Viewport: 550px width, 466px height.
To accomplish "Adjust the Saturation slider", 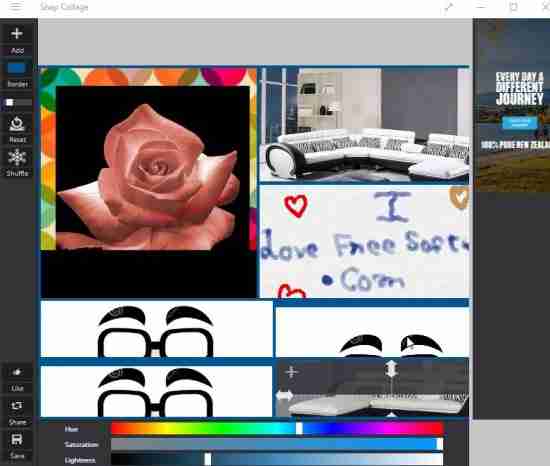I will click(277, 444).
